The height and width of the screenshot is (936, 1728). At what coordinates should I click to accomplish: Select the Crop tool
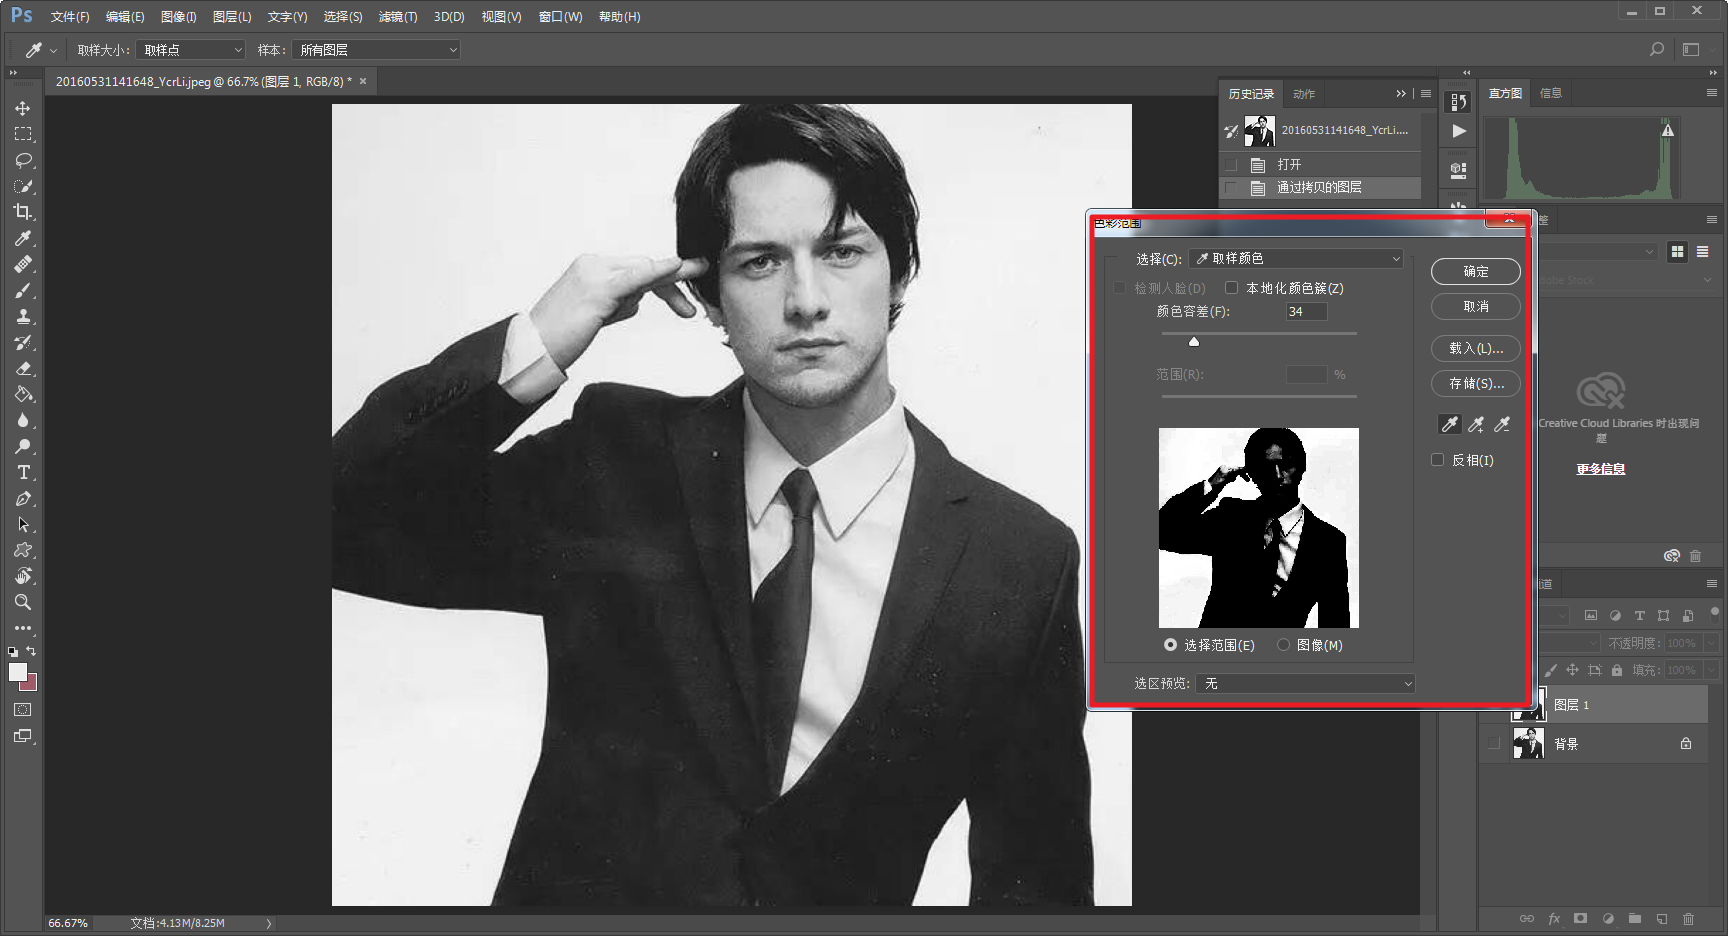click(22, 212)
